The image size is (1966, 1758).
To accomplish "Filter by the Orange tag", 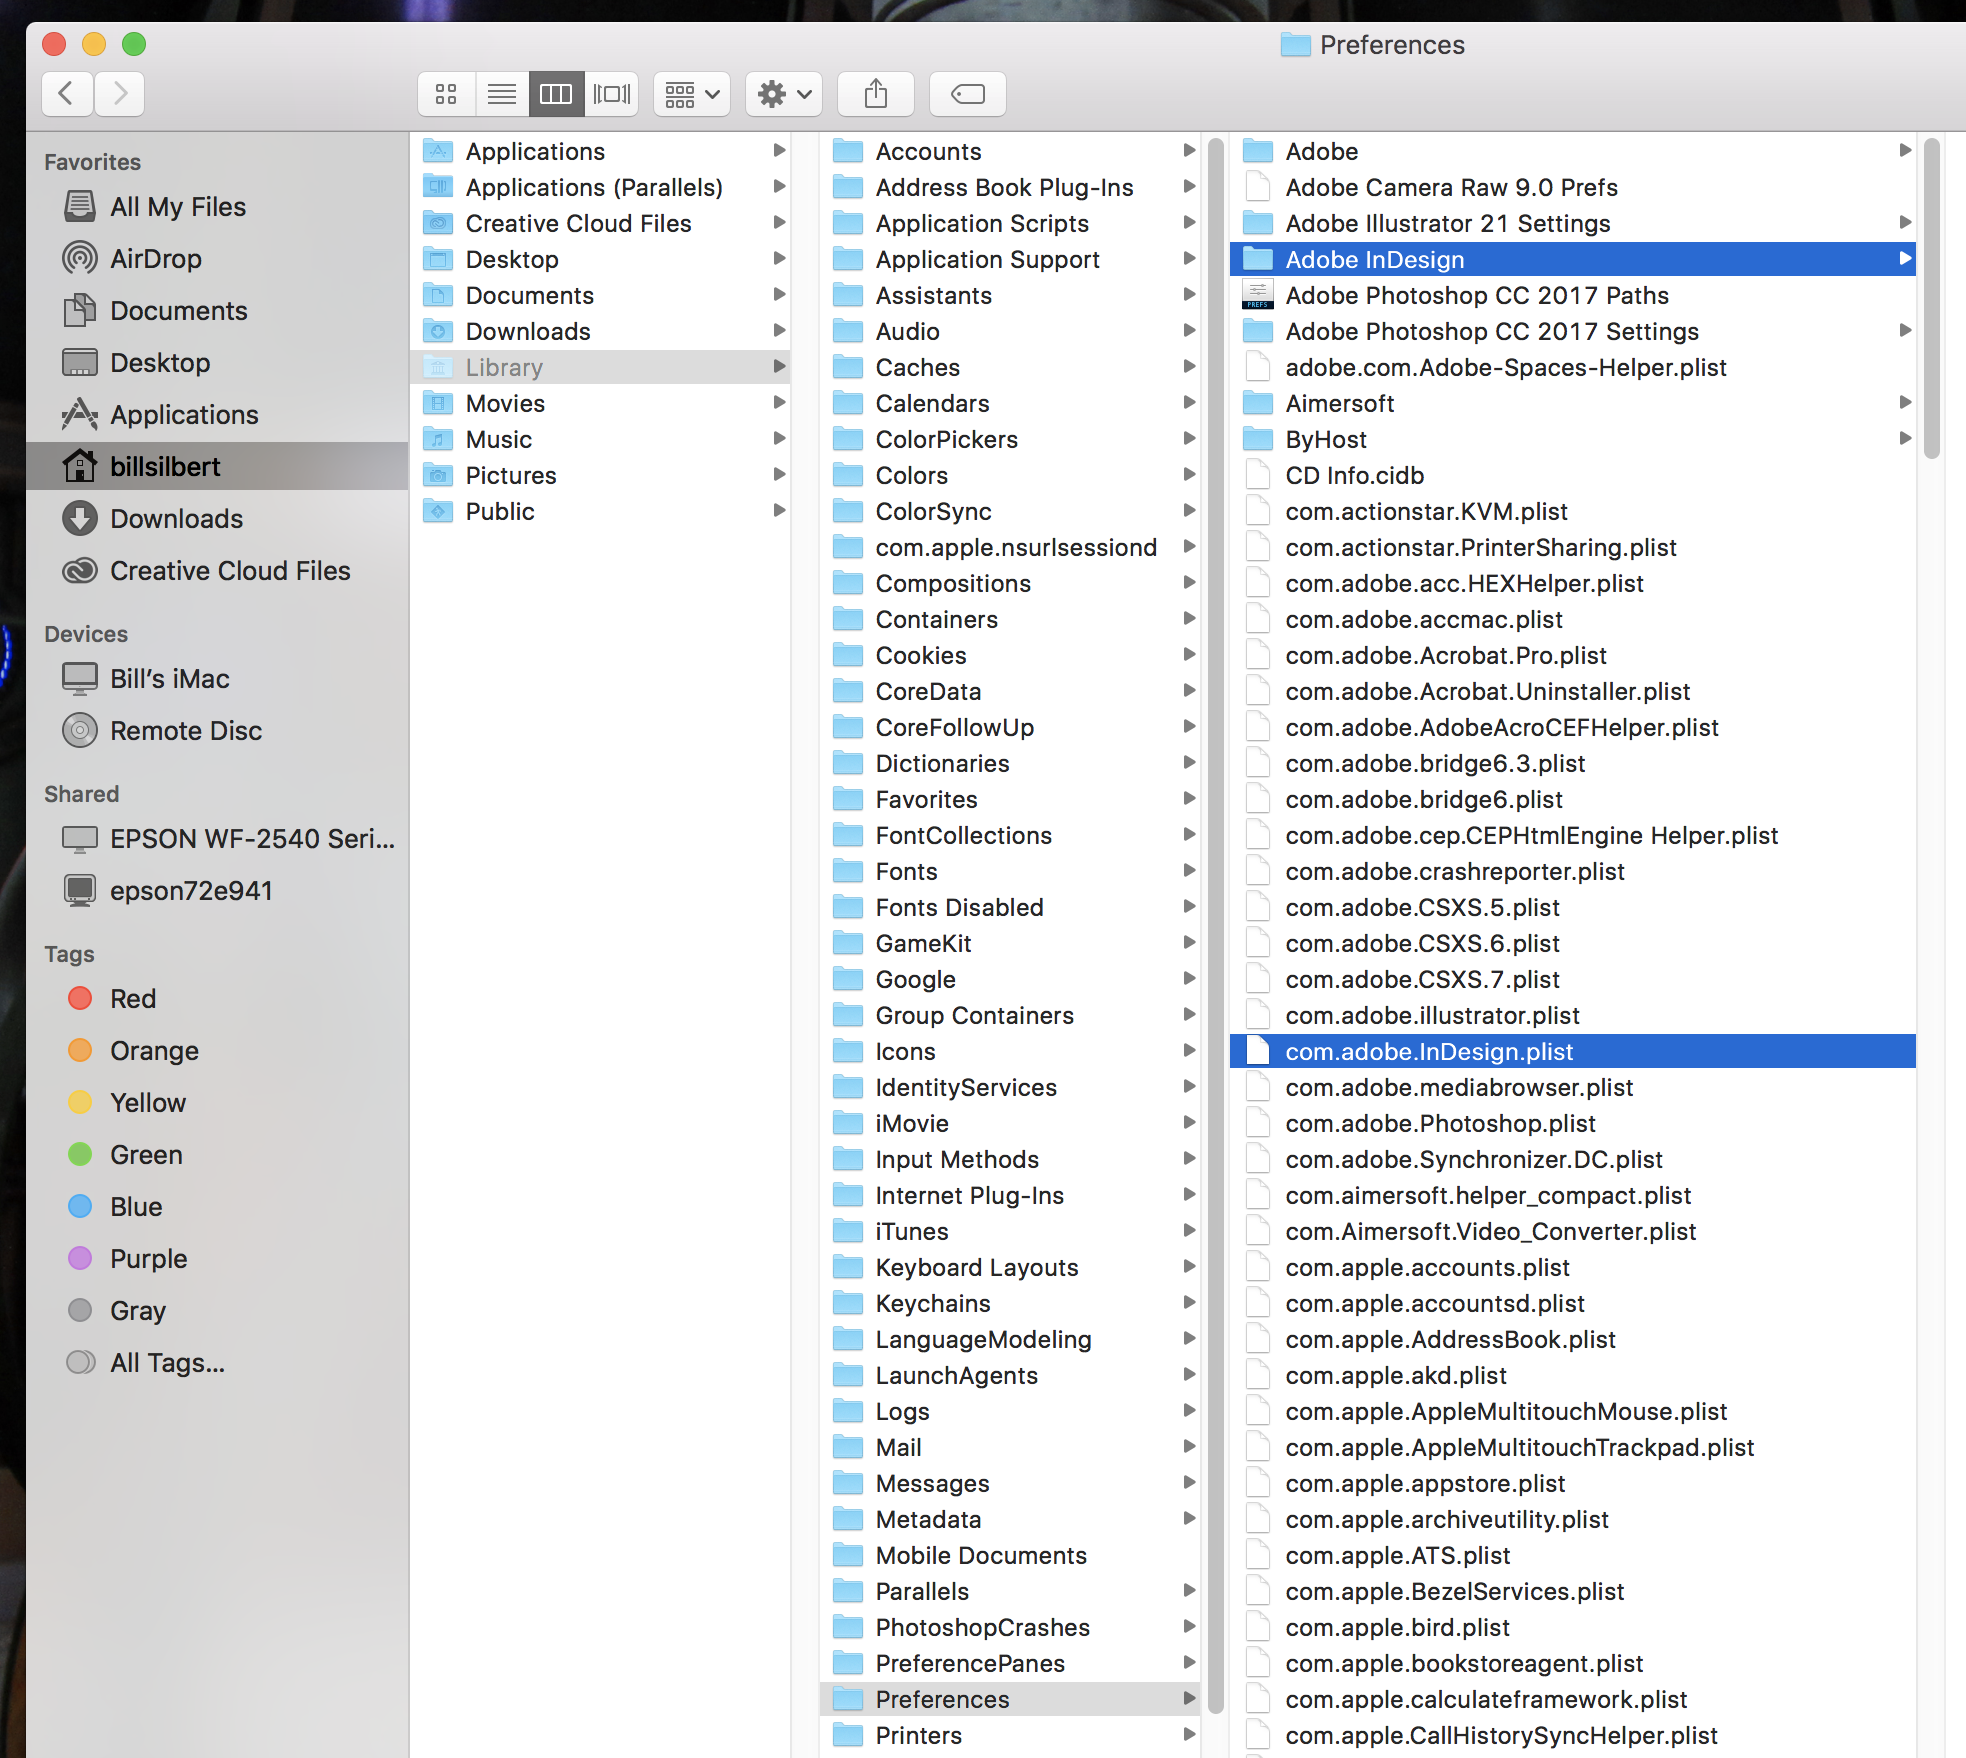I will pyautogui.click(x=217, y=1051).
